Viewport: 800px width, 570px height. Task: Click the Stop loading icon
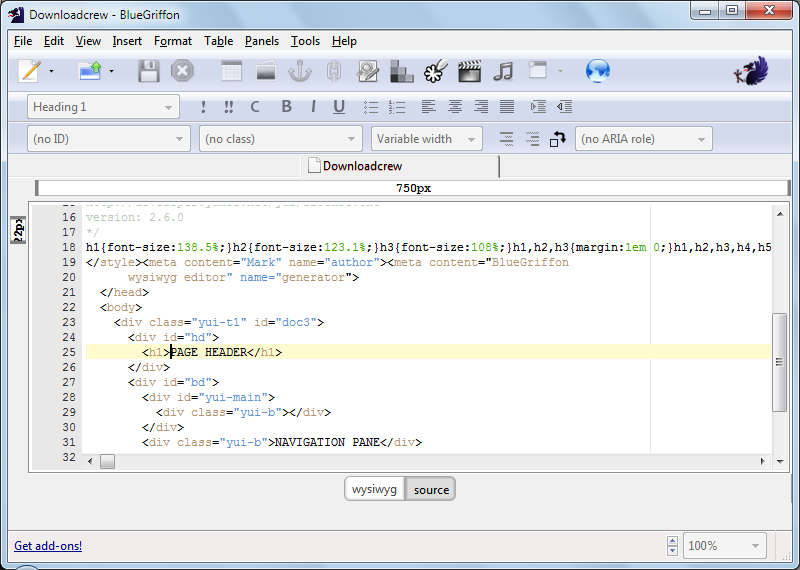(182, 71)
